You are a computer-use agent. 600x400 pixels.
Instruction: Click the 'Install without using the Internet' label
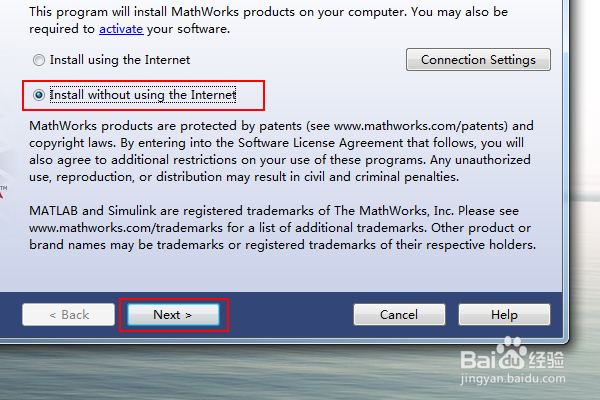[x=143, y=95]
